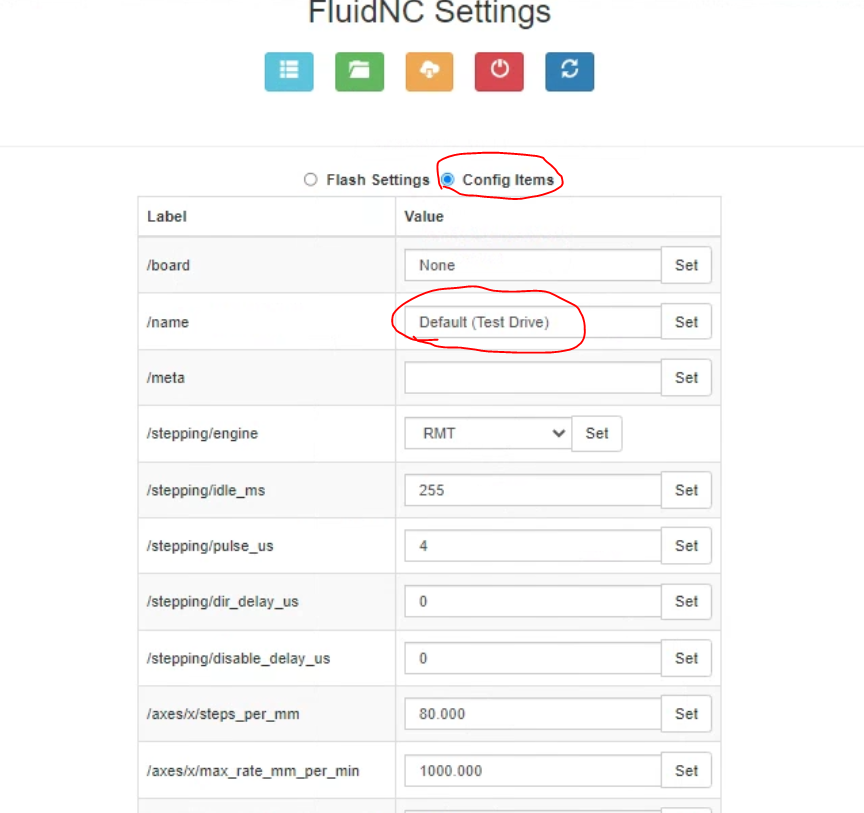Focus the steps_per_mm field showing 80.000

pyautogui.click(x=533, y=714)
